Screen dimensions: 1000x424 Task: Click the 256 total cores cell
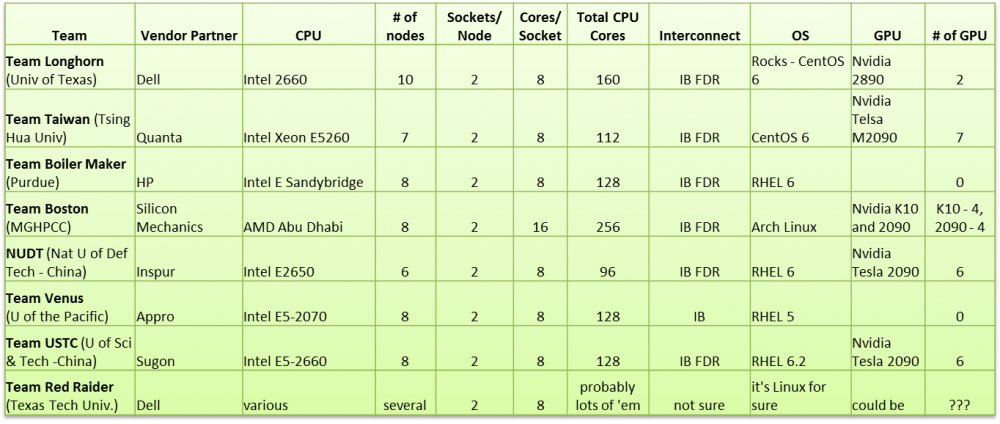coord(607,227)
